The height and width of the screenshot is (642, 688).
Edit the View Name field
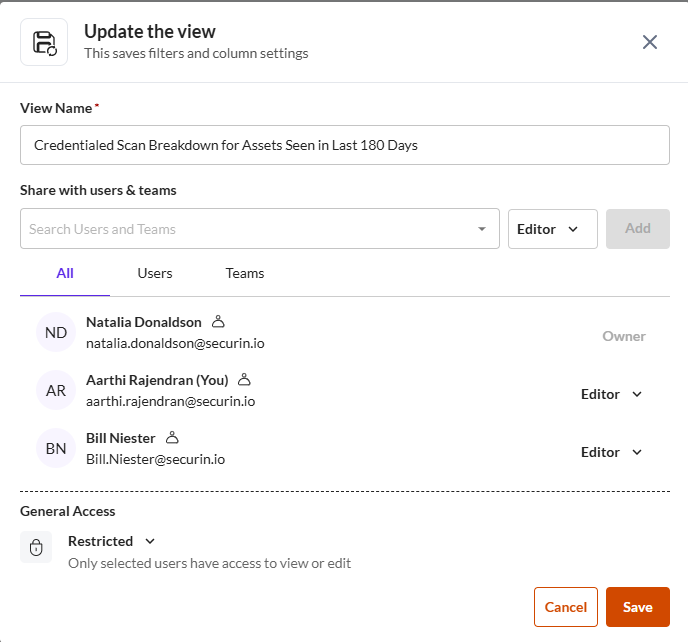click(344, 145)
